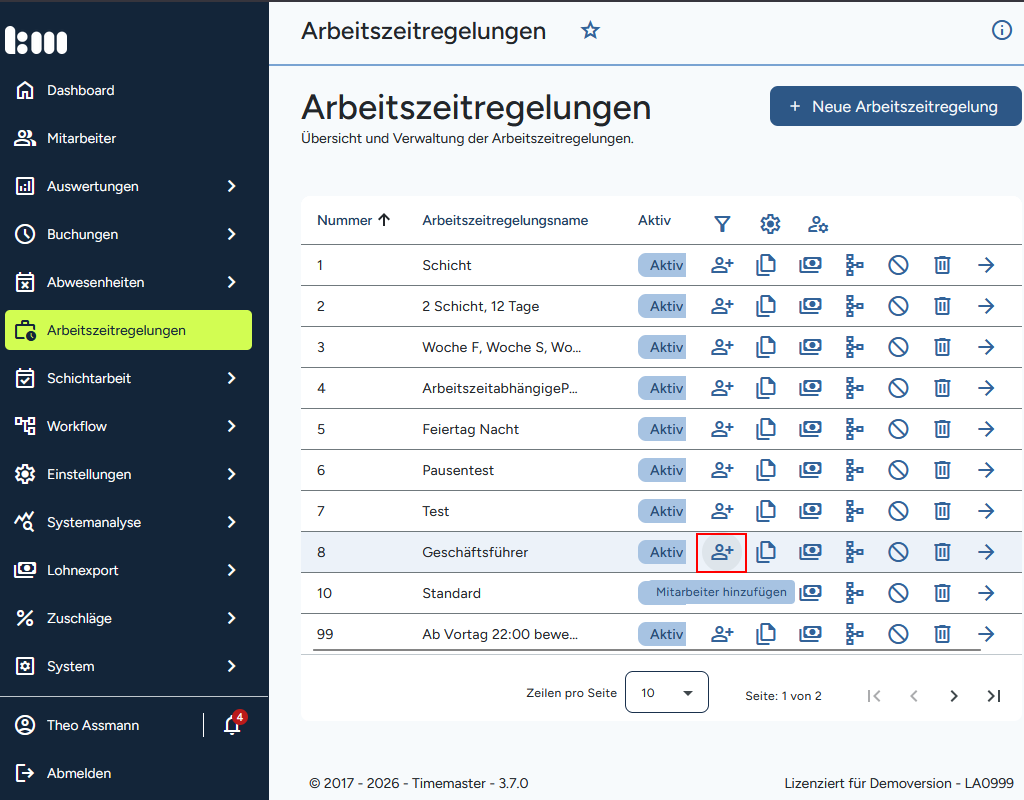Delete the Standard regulation
Screen dimensions: 1024x800
pos(942,593)
